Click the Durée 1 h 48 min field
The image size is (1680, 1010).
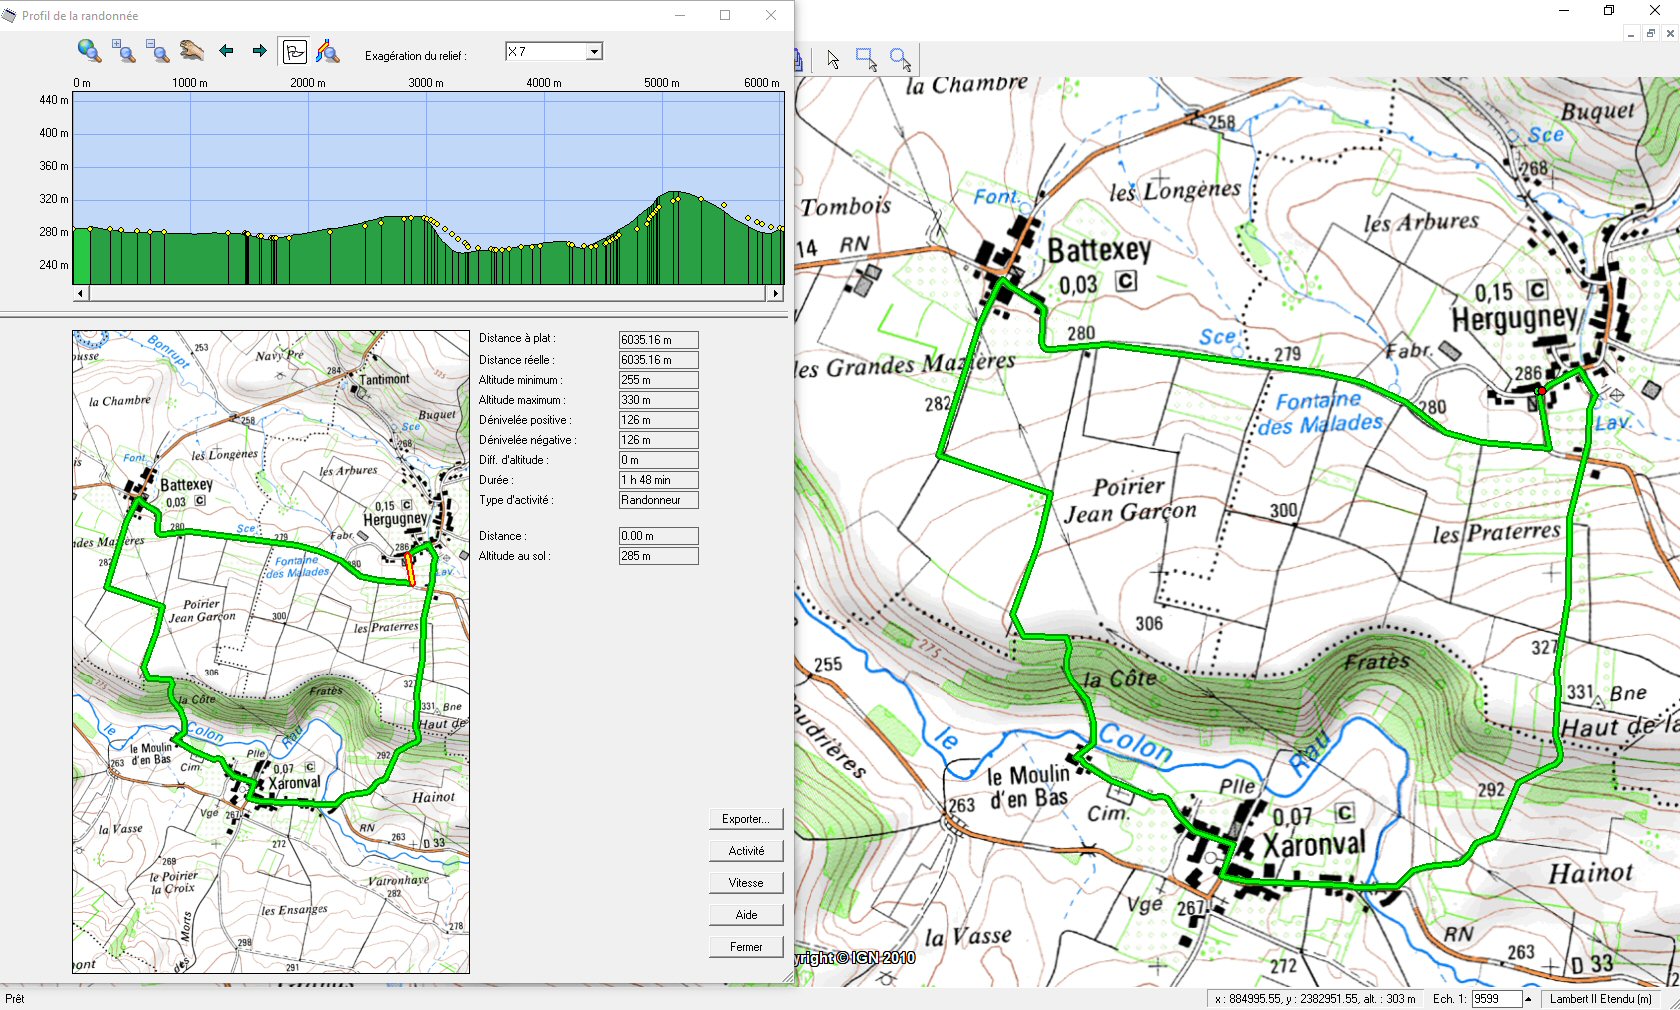[x=658, y=480]
